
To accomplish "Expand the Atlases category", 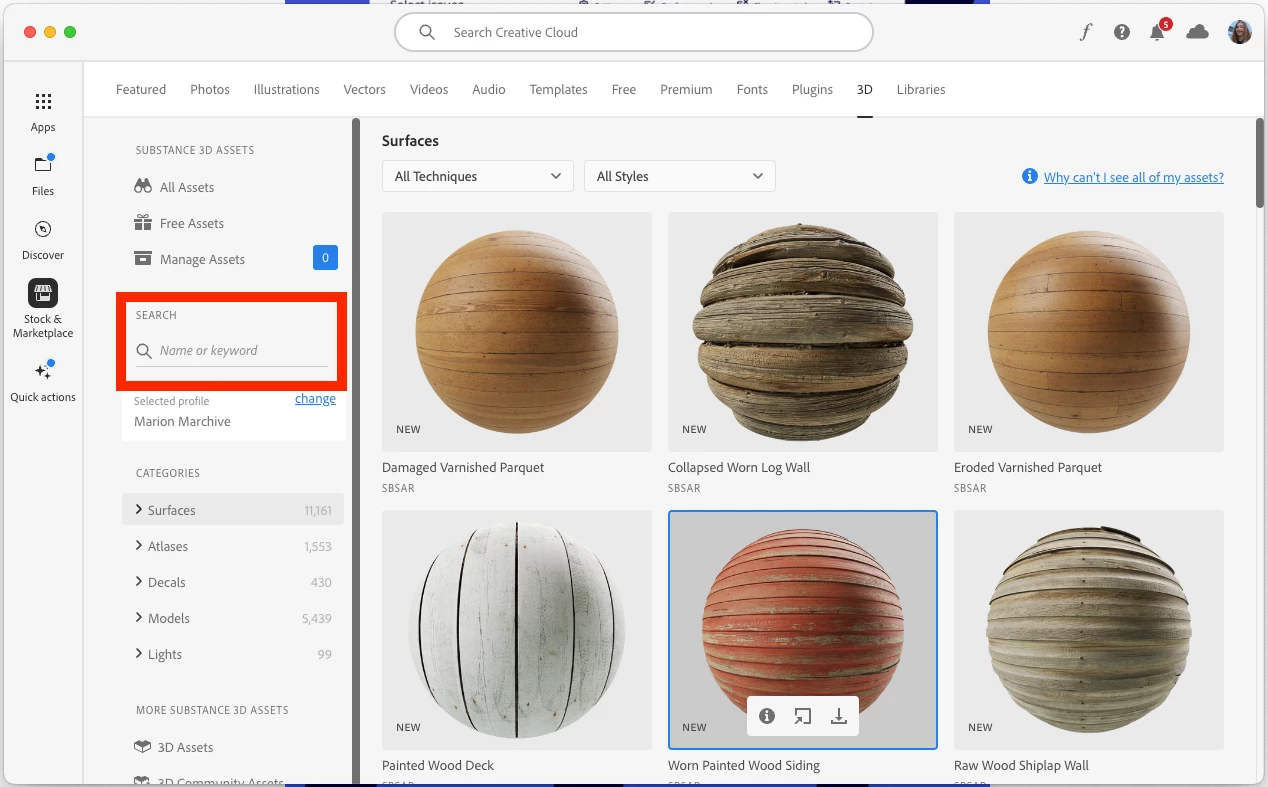I will point(139,545).
